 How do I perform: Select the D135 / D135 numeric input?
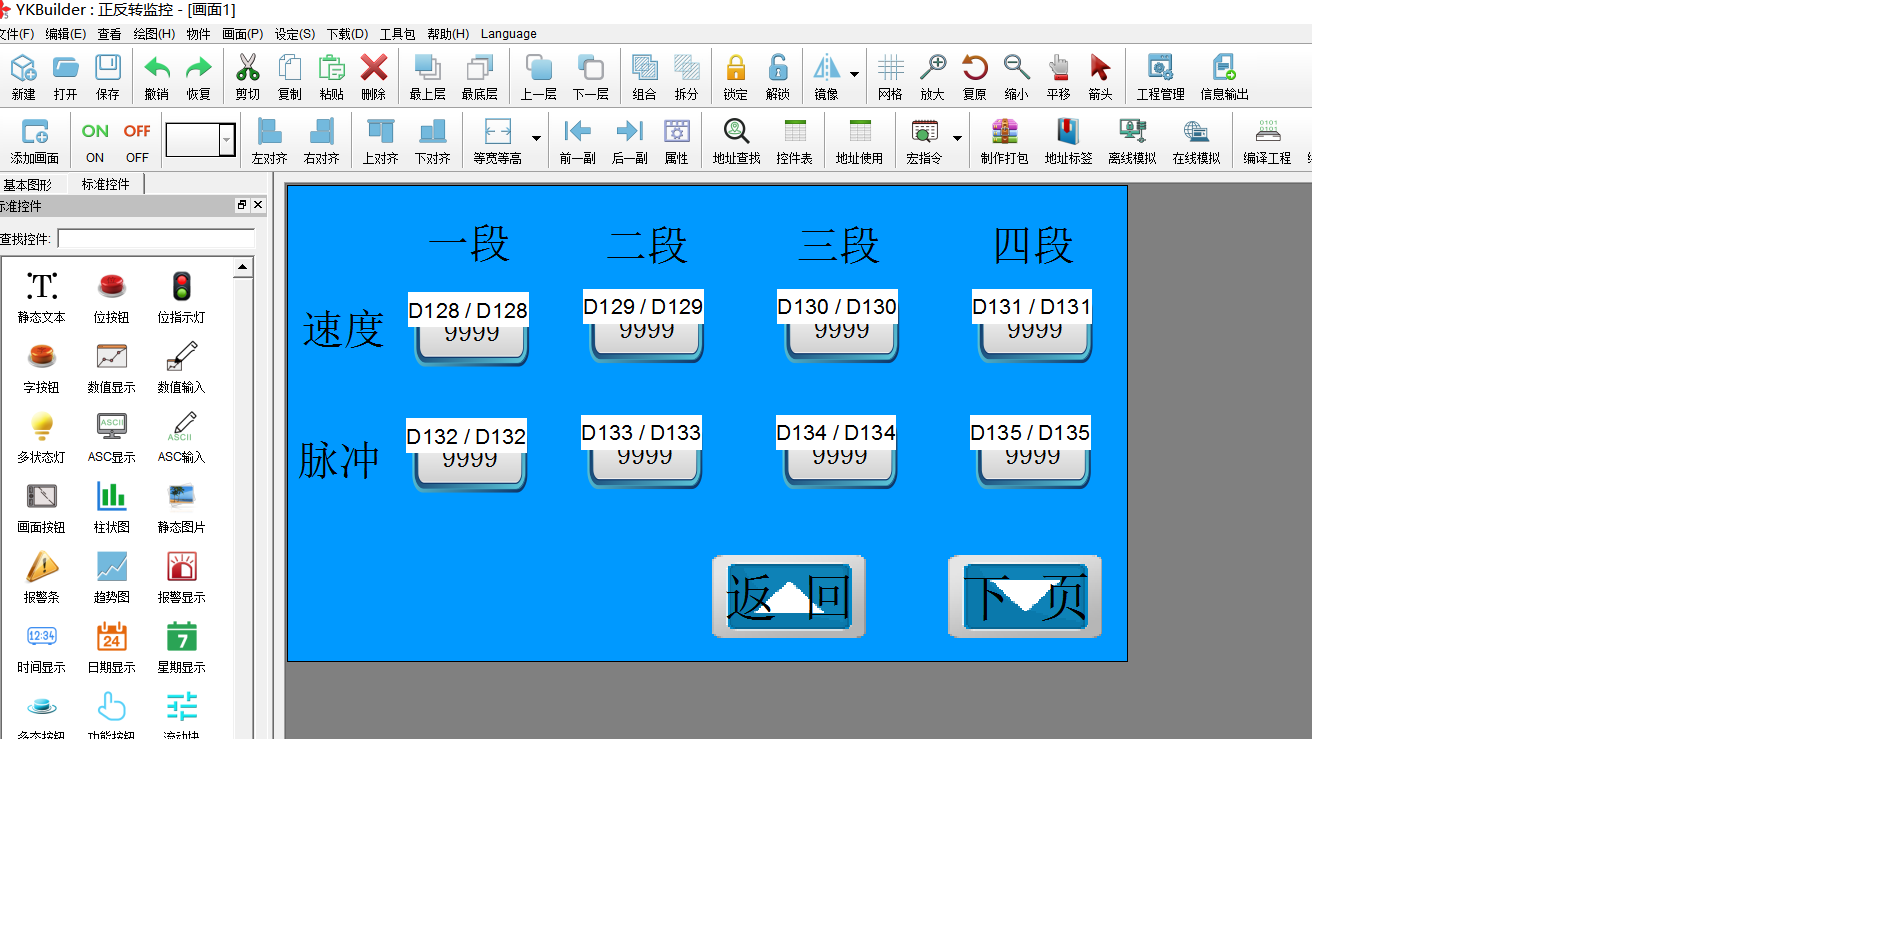(x=1031, y=451)
